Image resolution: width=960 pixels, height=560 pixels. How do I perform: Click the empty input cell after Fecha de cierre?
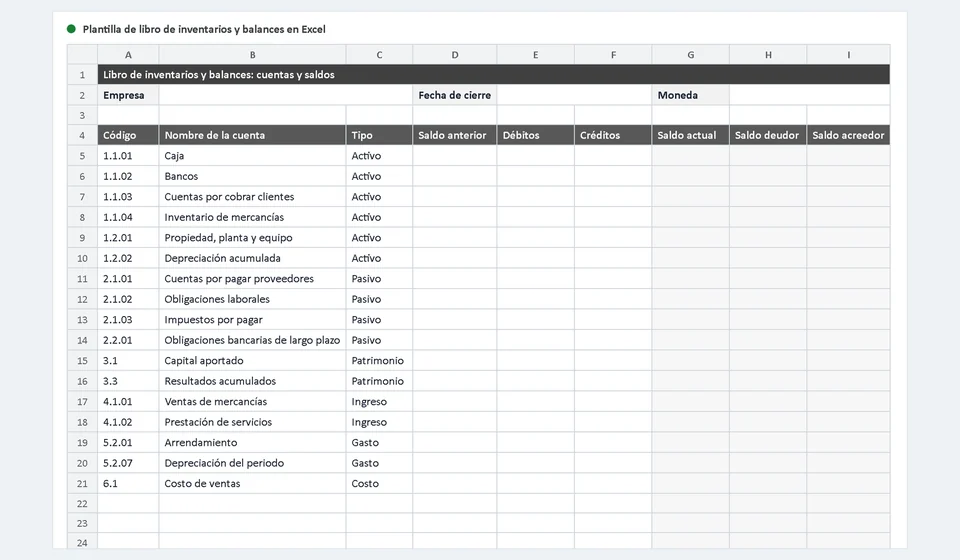click(x=574, y=95)
